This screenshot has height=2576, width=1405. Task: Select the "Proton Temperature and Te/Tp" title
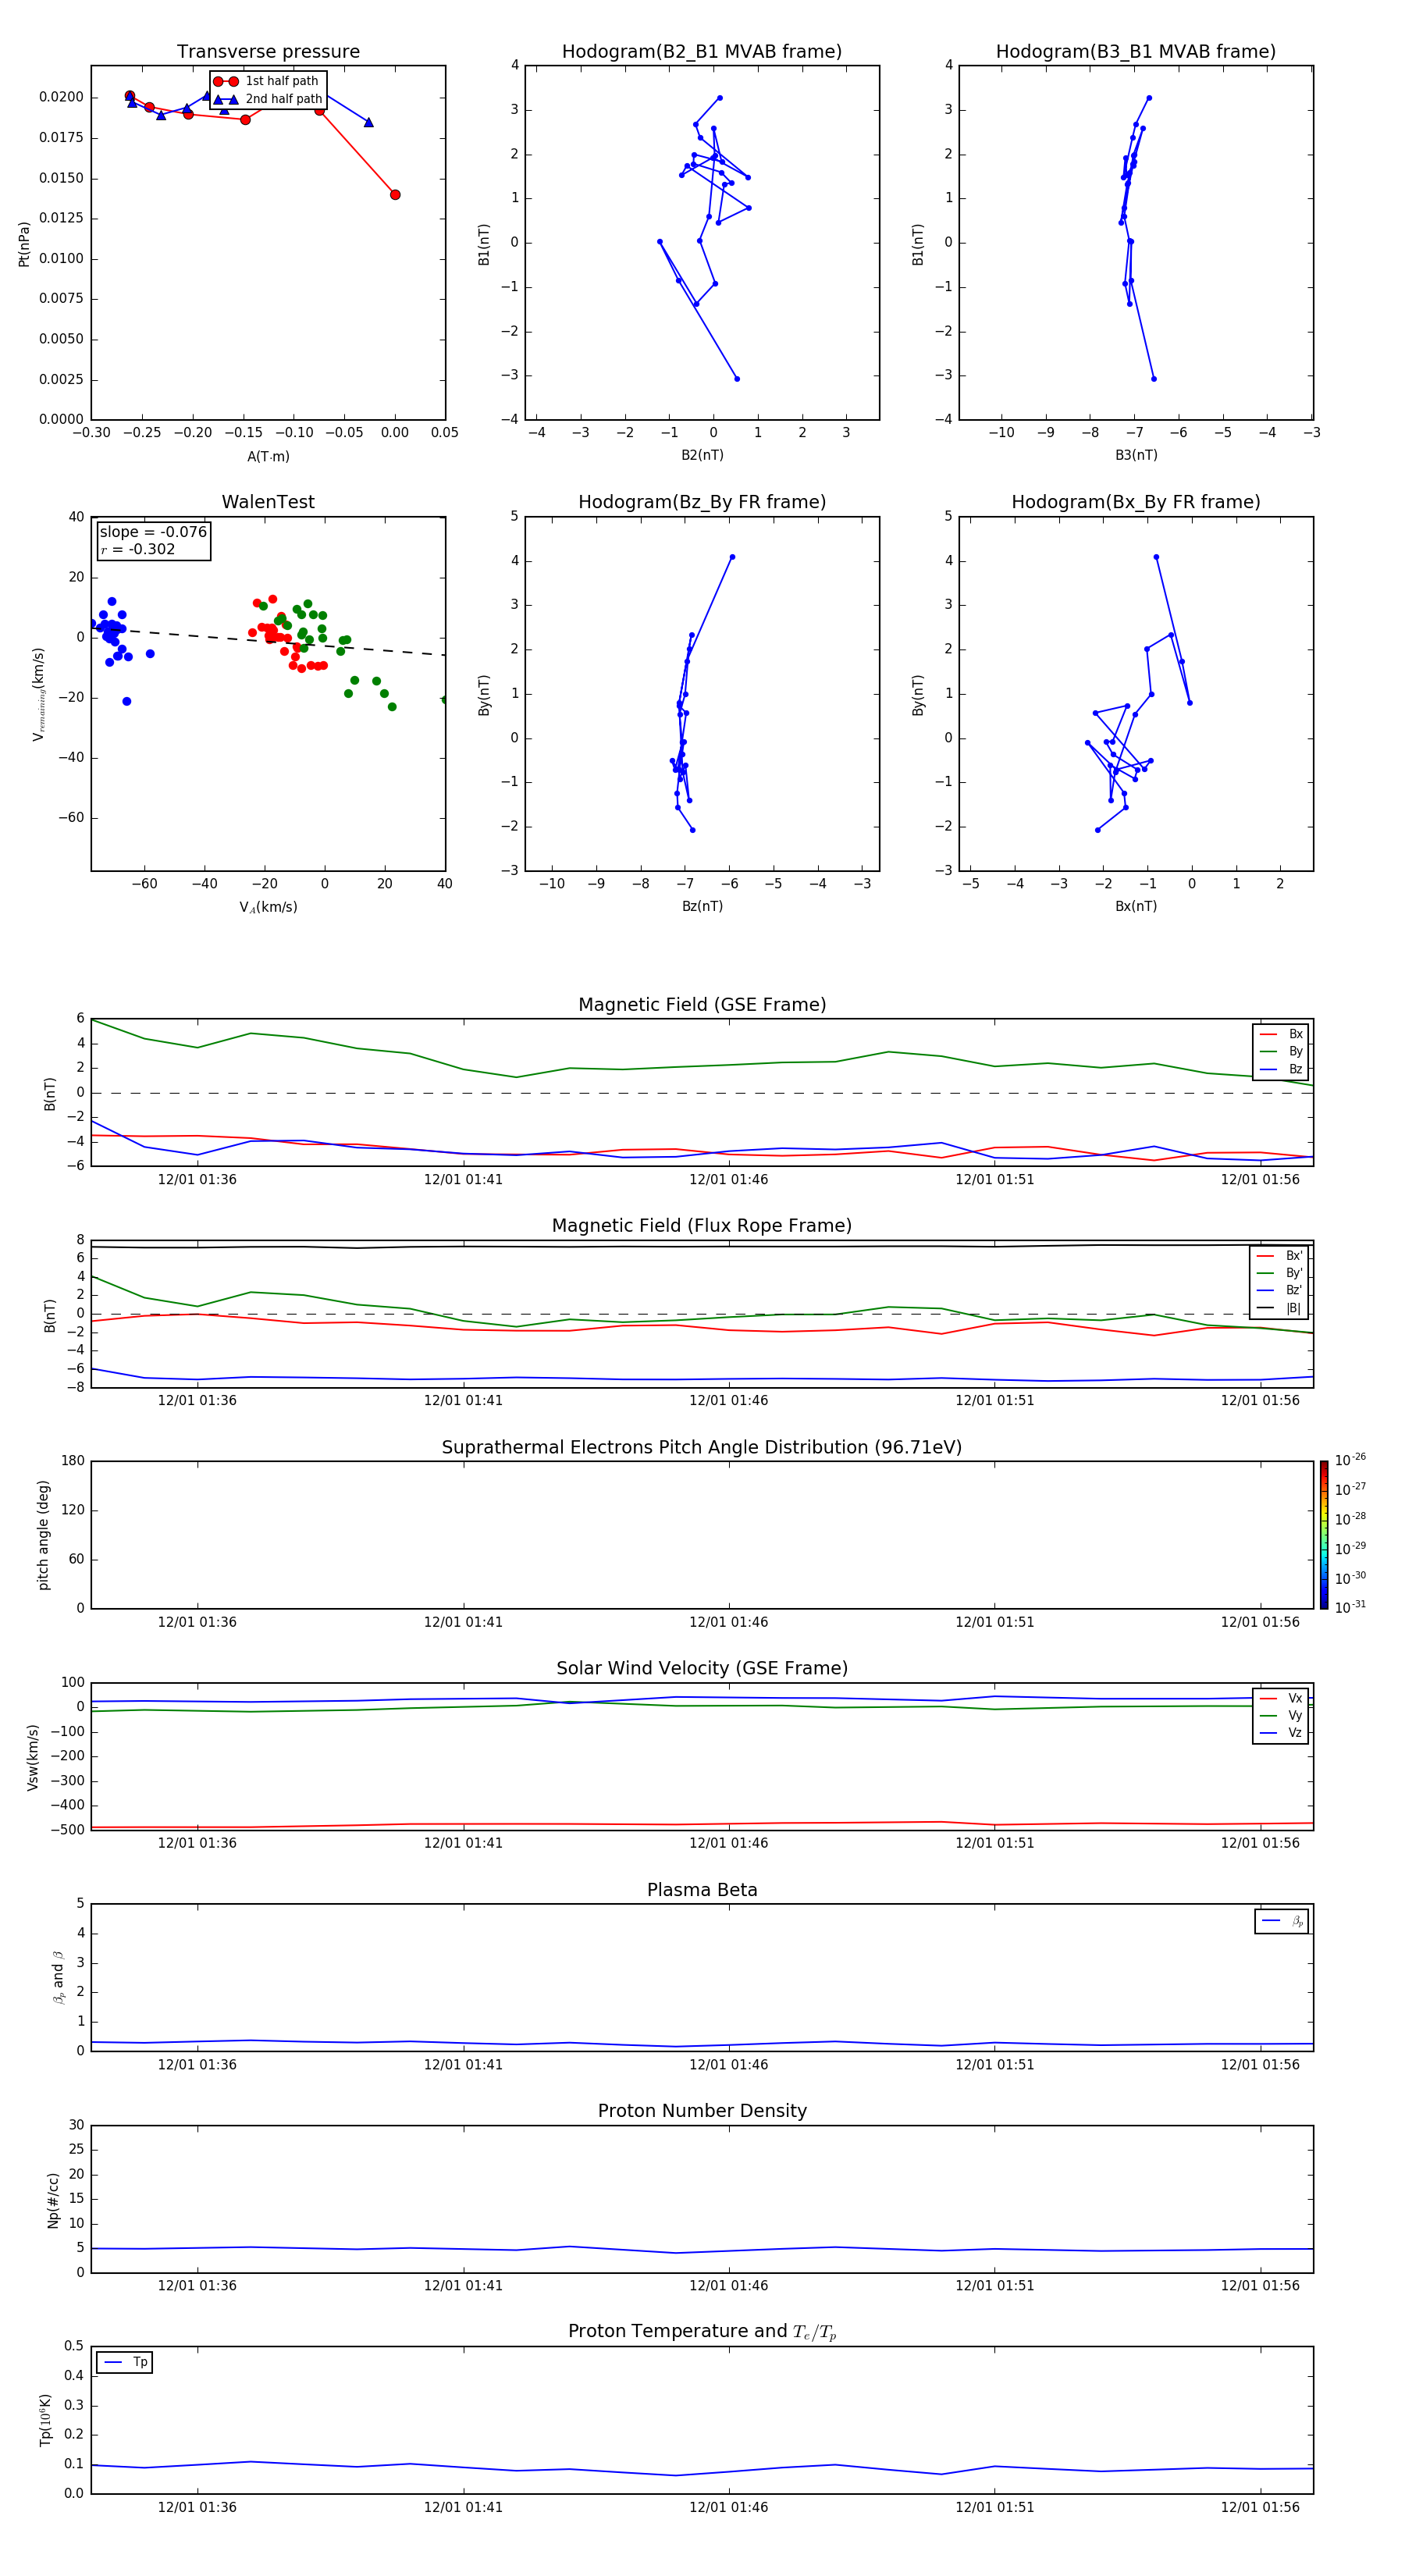pyautogui.click(x=702, y=2332)
